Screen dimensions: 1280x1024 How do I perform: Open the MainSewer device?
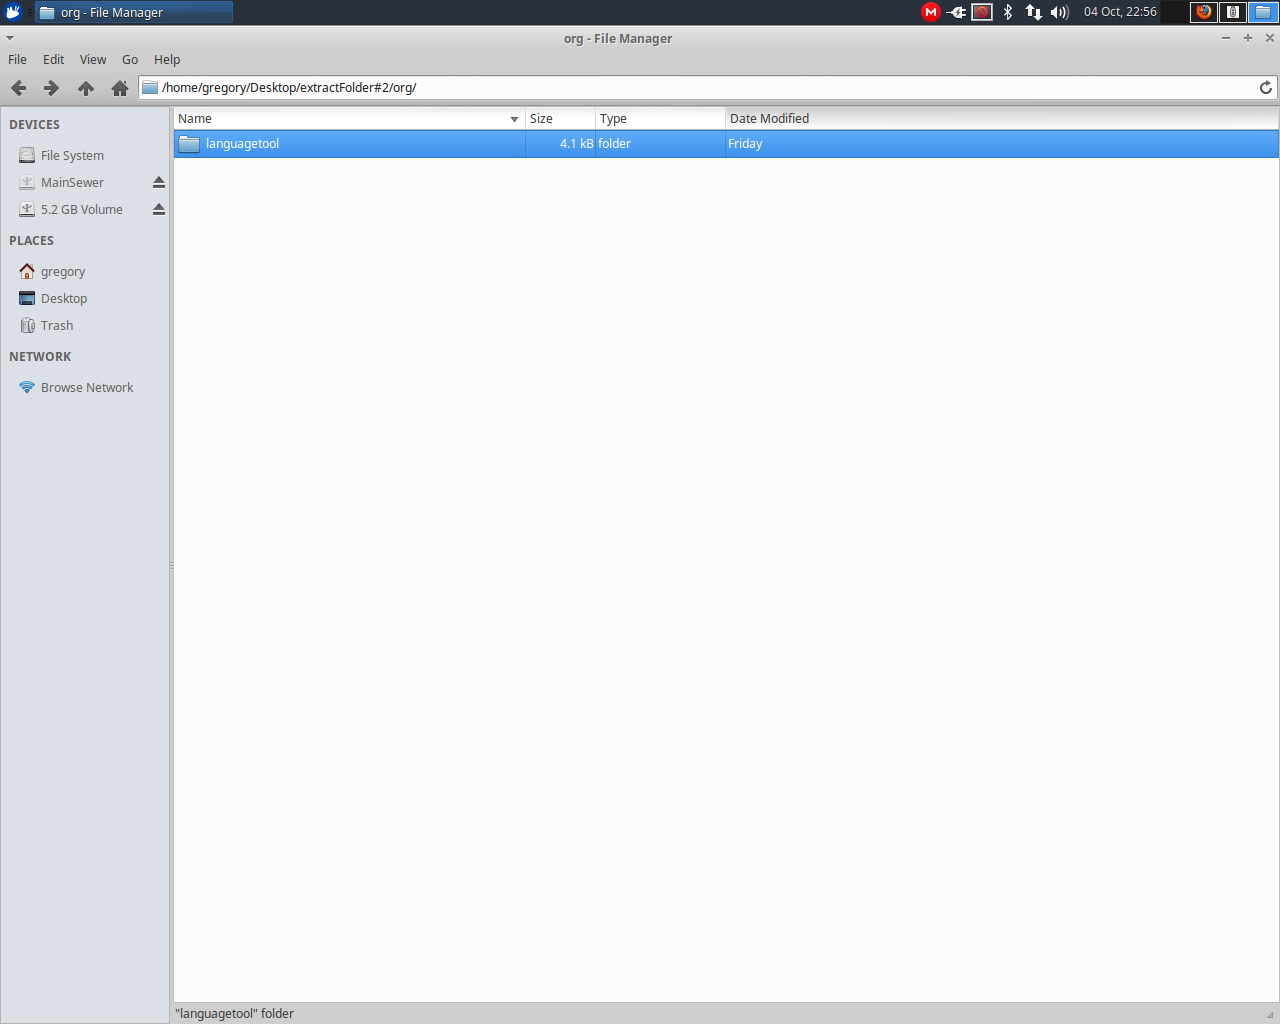pyautogui.click(x=72, y=182)
